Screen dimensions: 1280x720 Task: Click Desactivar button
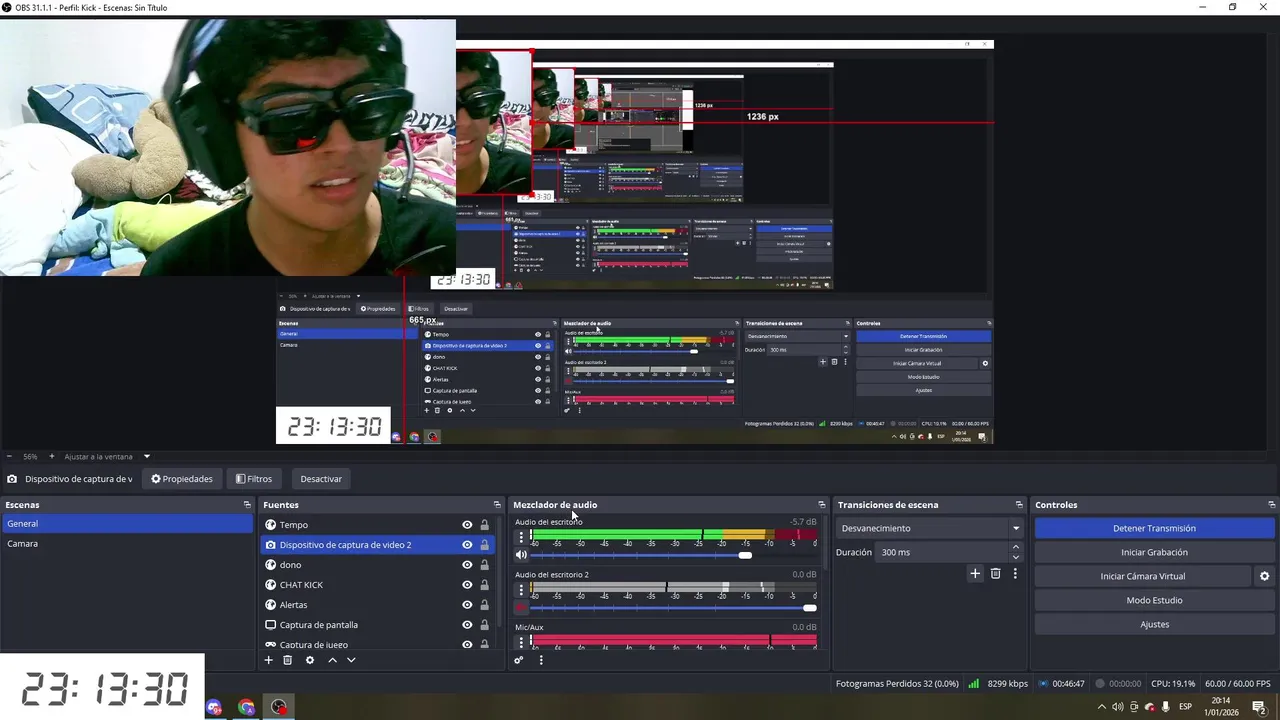(x=321, y=479)
